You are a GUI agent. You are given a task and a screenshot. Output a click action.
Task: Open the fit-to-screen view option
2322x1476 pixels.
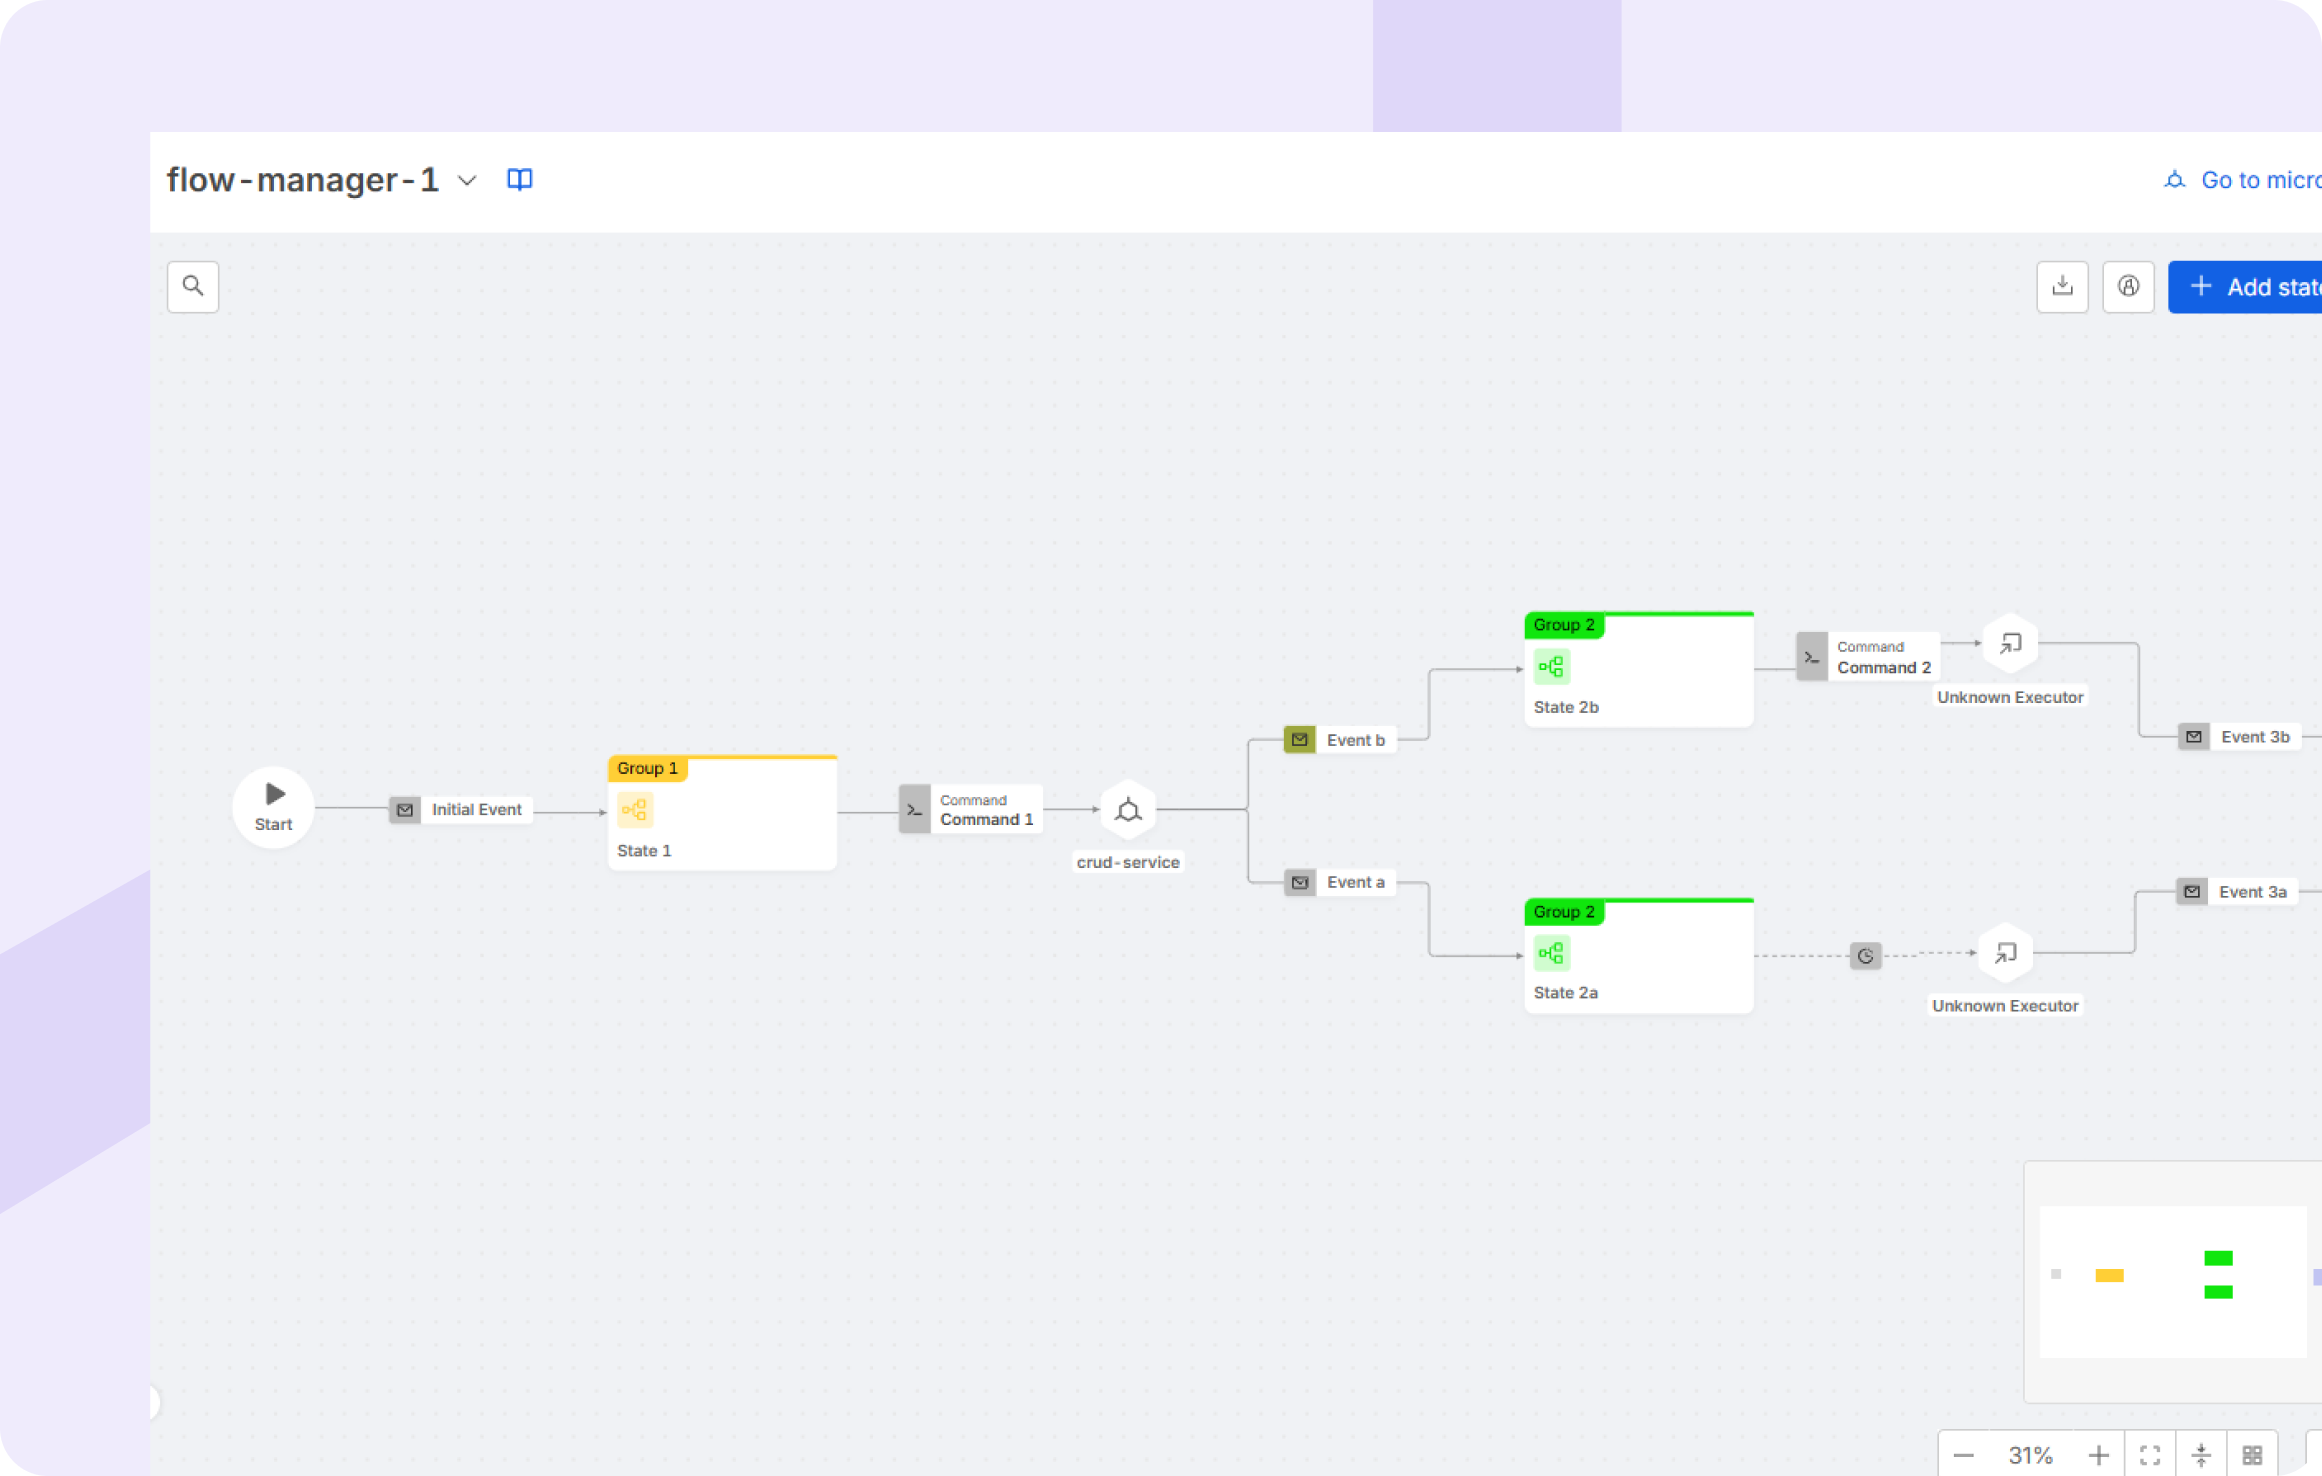pyautogui.click(x=2150, y=1453)
